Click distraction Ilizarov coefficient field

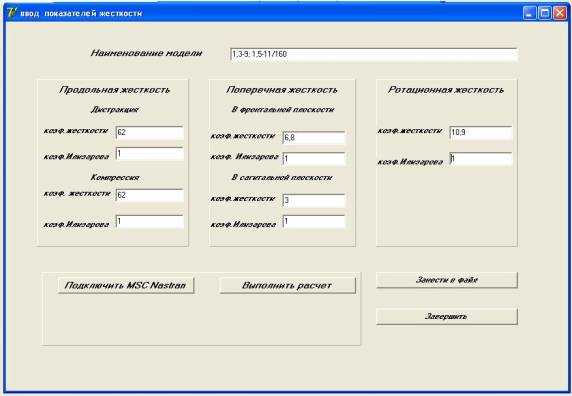(x=150, y=154)
